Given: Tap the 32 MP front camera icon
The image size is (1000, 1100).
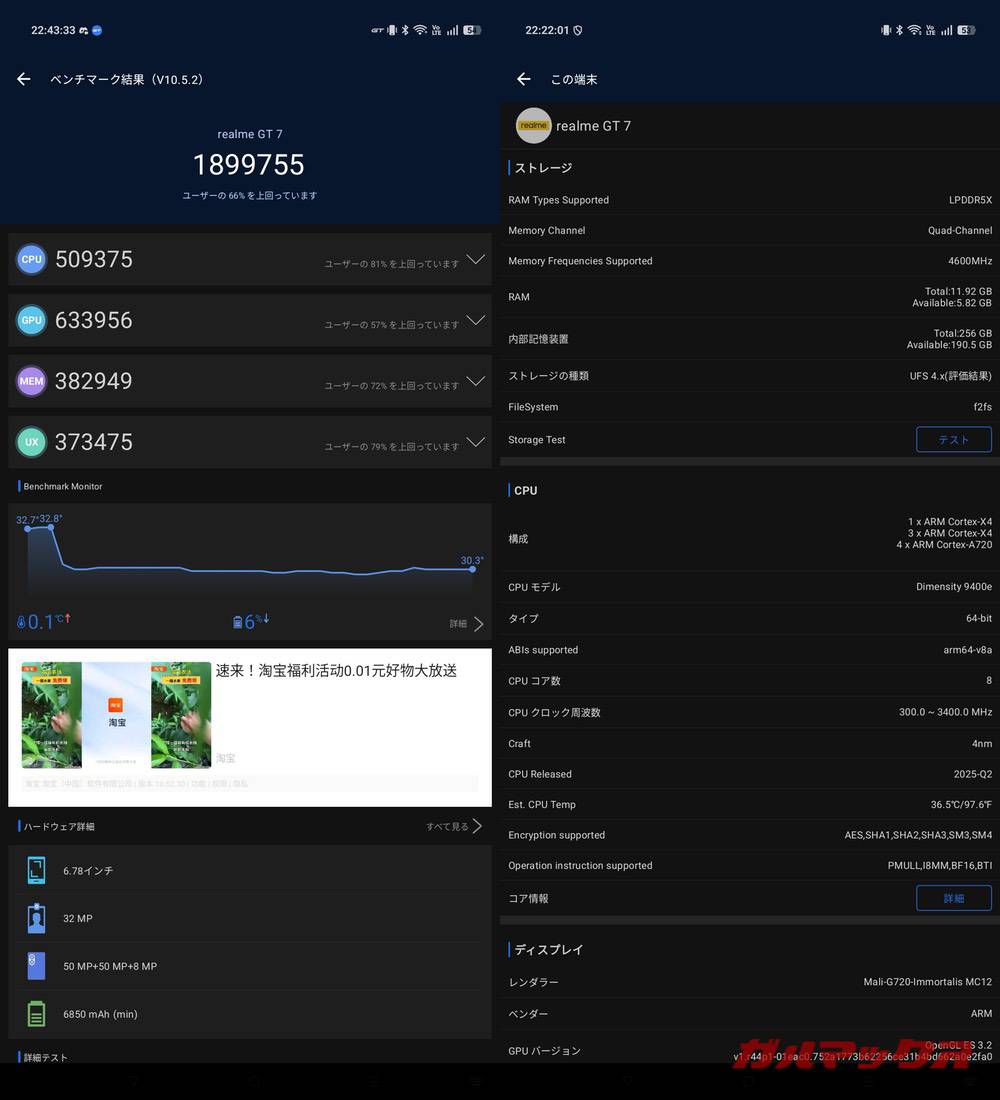Looking at the screenshot, I should pyautogui.click(x=36, y=918).
